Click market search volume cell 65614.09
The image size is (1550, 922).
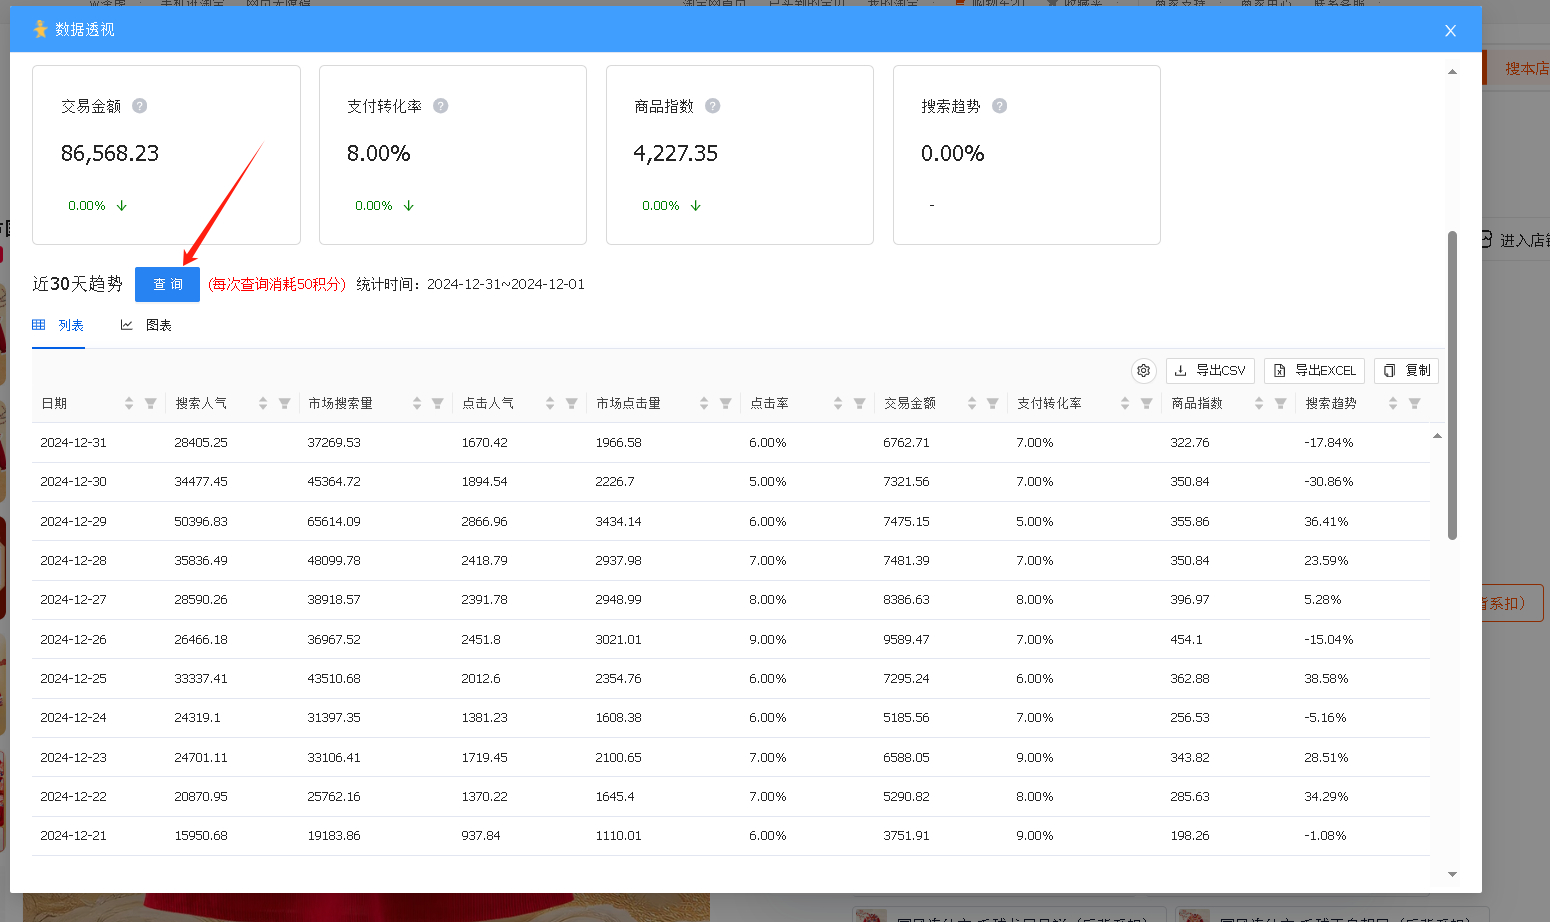334,522
